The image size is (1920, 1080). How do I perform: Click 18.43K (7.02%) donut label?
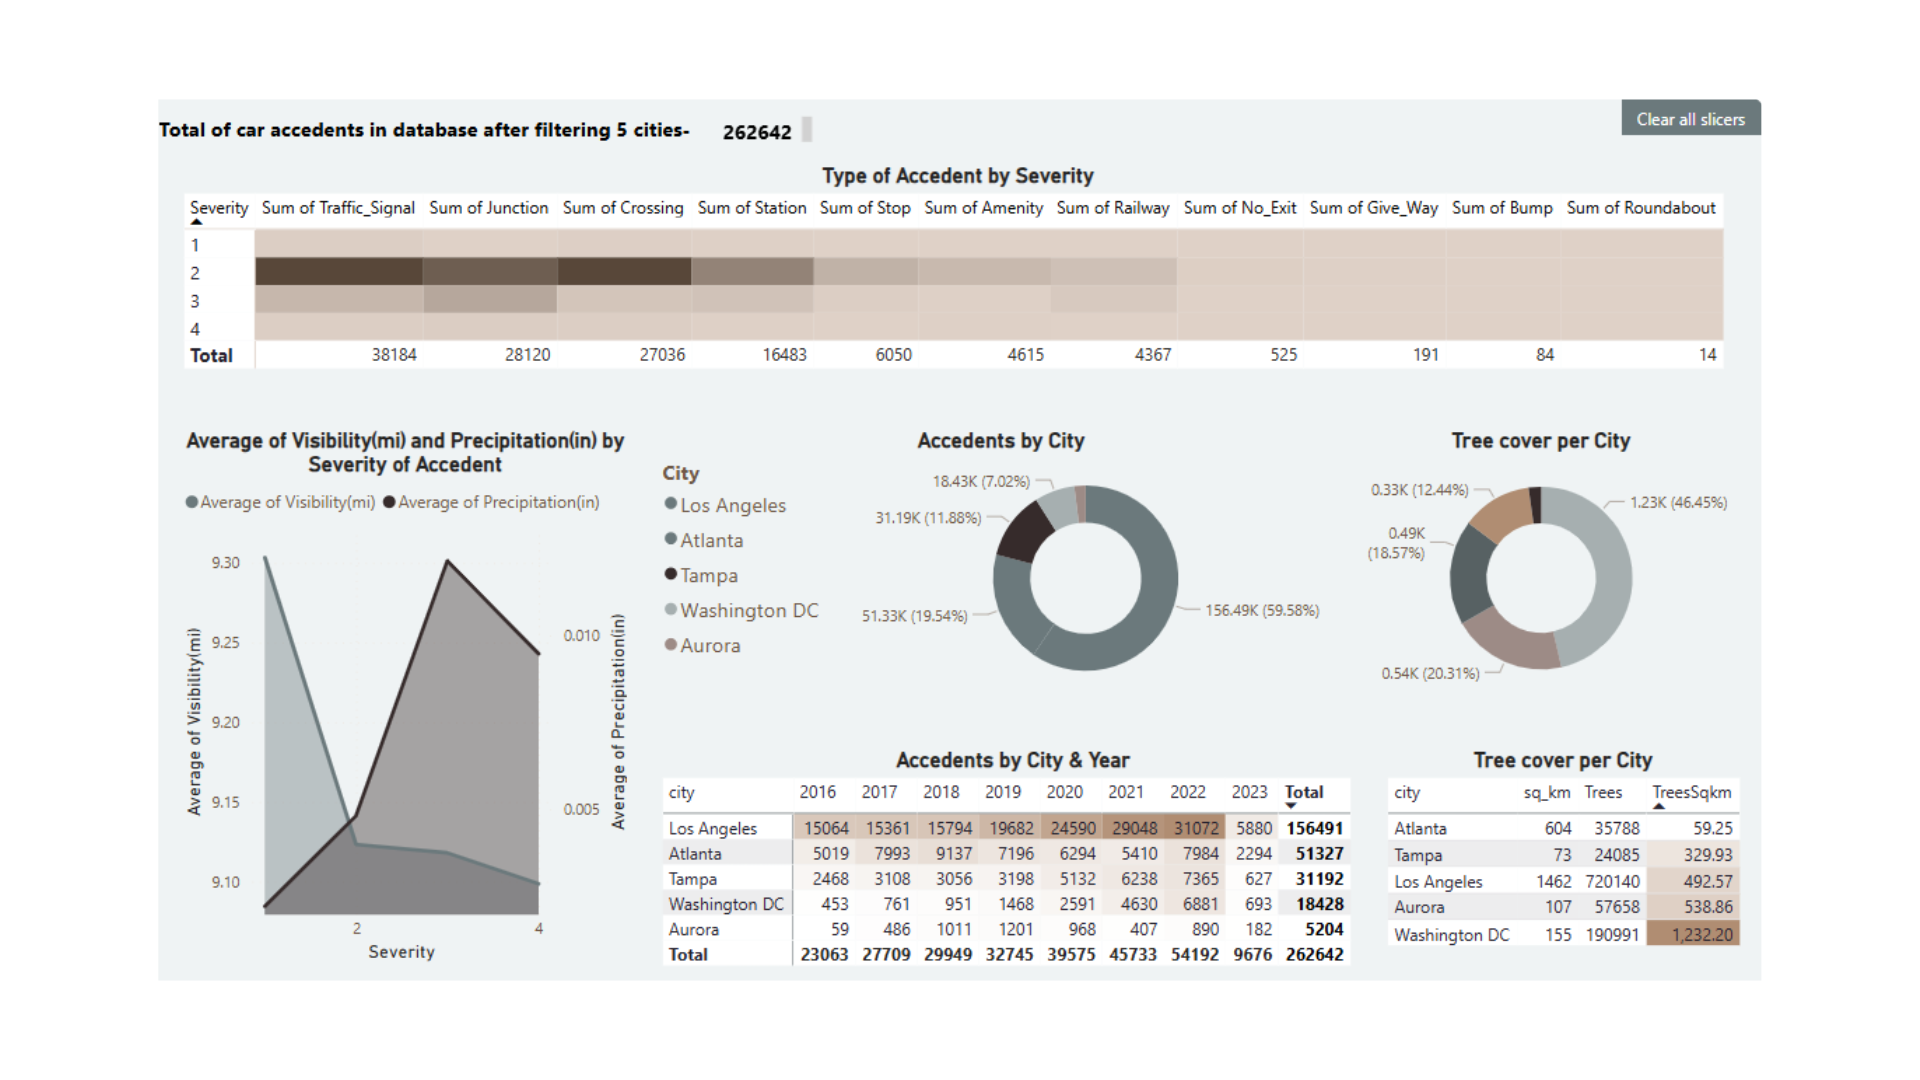coord(981,481)
